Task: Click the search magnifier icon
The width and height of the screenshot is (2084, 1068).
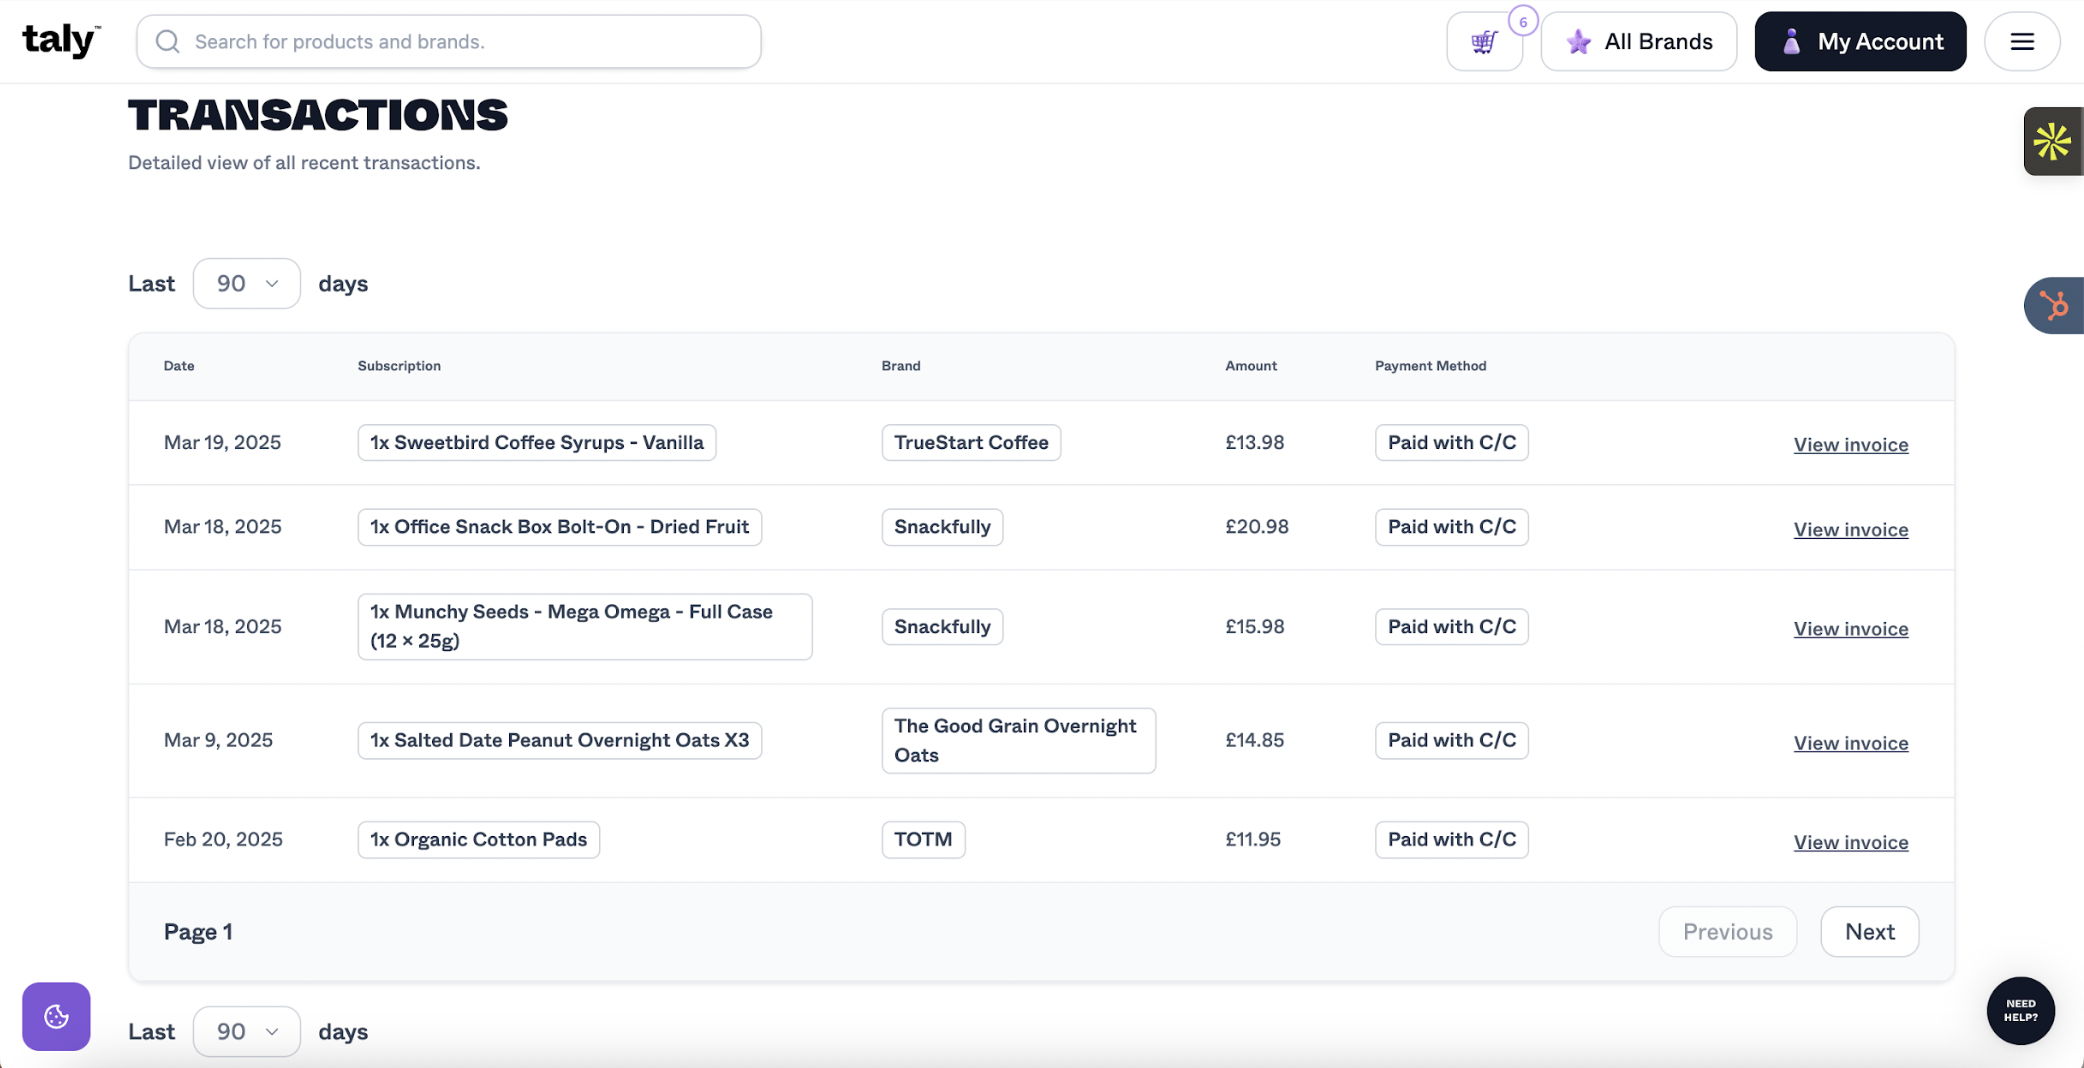Action: pos(168,42)
